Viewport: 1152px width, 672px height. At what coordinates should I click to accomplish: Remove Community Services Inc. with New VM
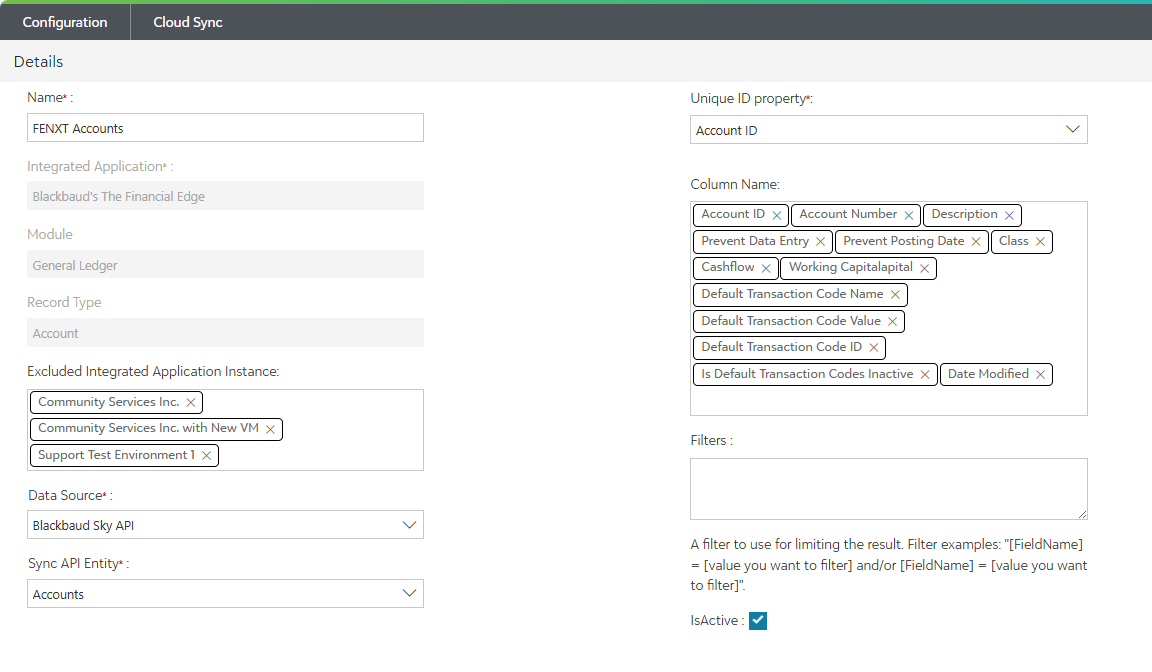[270, 429]
